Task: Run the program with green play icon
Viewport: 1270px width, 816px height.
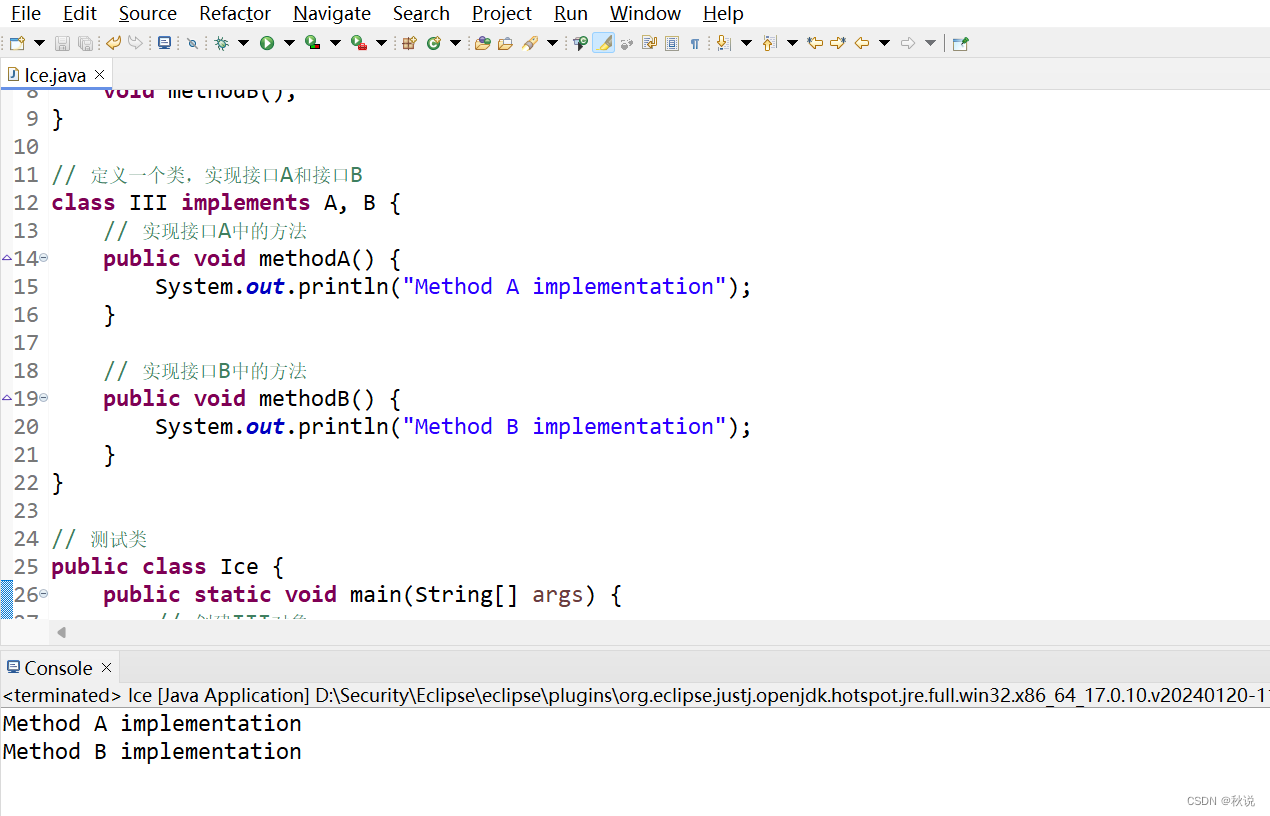Action: (x=267, y=43)
